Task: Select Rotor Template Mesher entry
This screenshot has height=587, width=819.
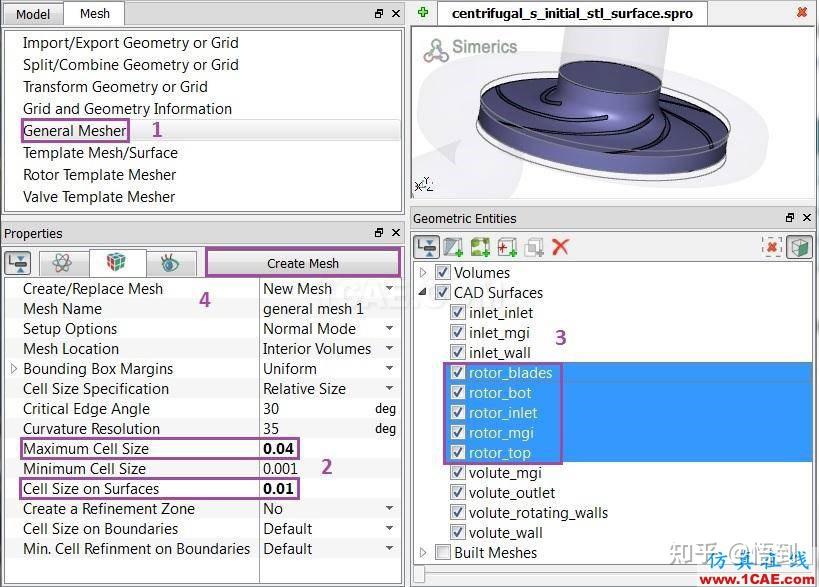Action: tap(99, 174)
